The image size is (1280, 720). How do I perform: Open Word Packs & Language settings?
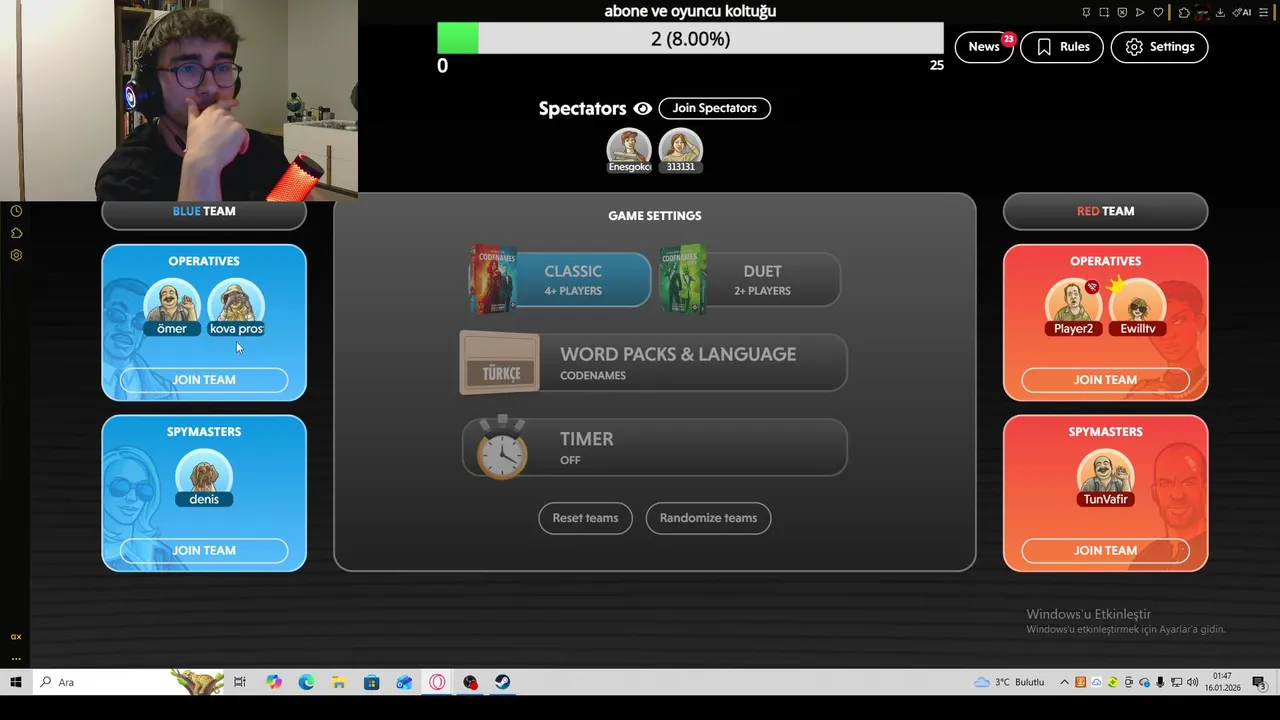(654, 363)
